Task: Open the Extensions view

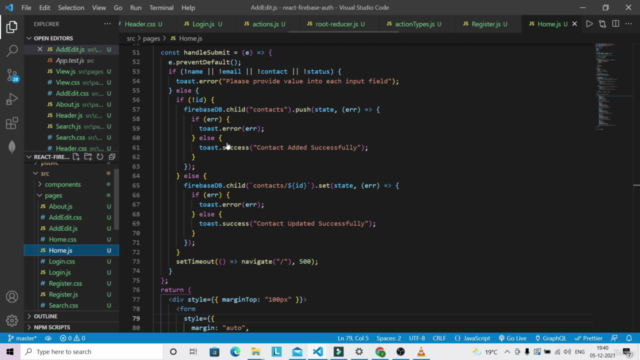Action: click(12, 123)
